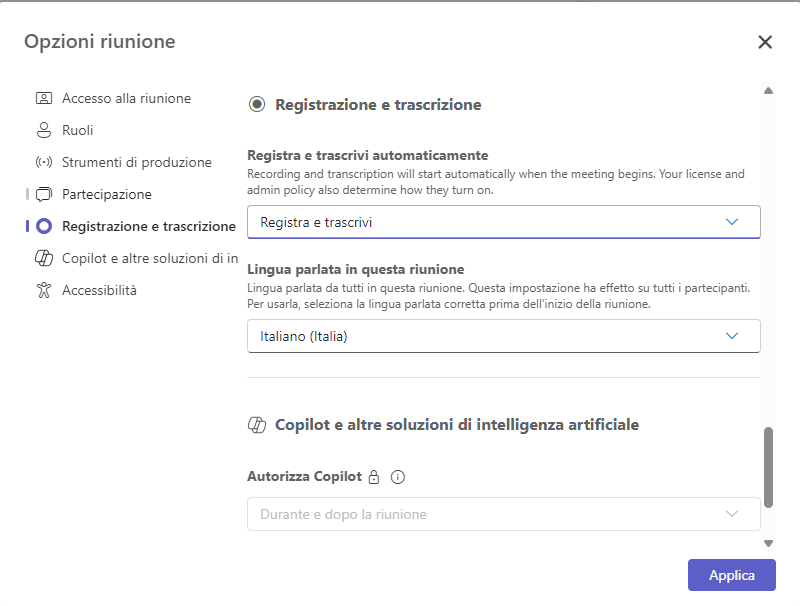800x606 pixels.
Task: Open the info icon next to Autorizza Copilot
Action: click(x=397, y=477)
